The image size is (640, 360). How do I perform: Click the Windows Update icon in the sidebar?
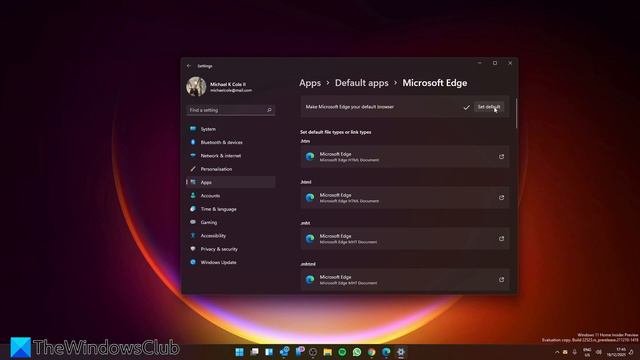click(193, 262)
